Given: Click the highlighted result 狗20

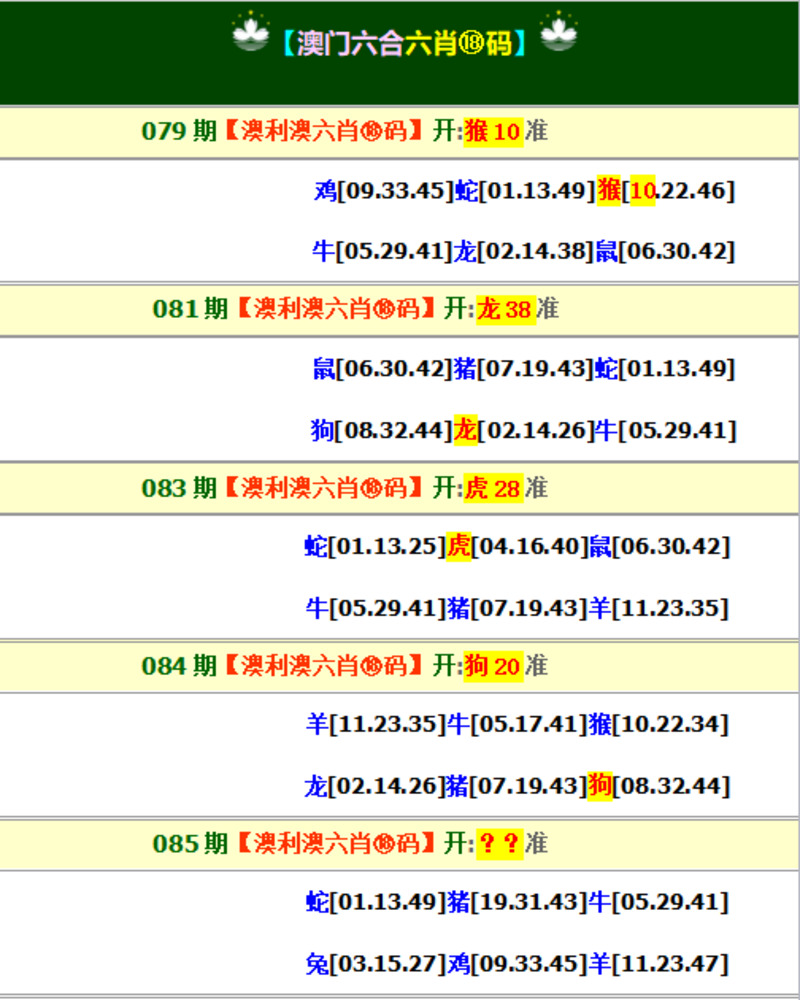Looking at the screenshot, I should pyautogui.click(x=493, y=666).
